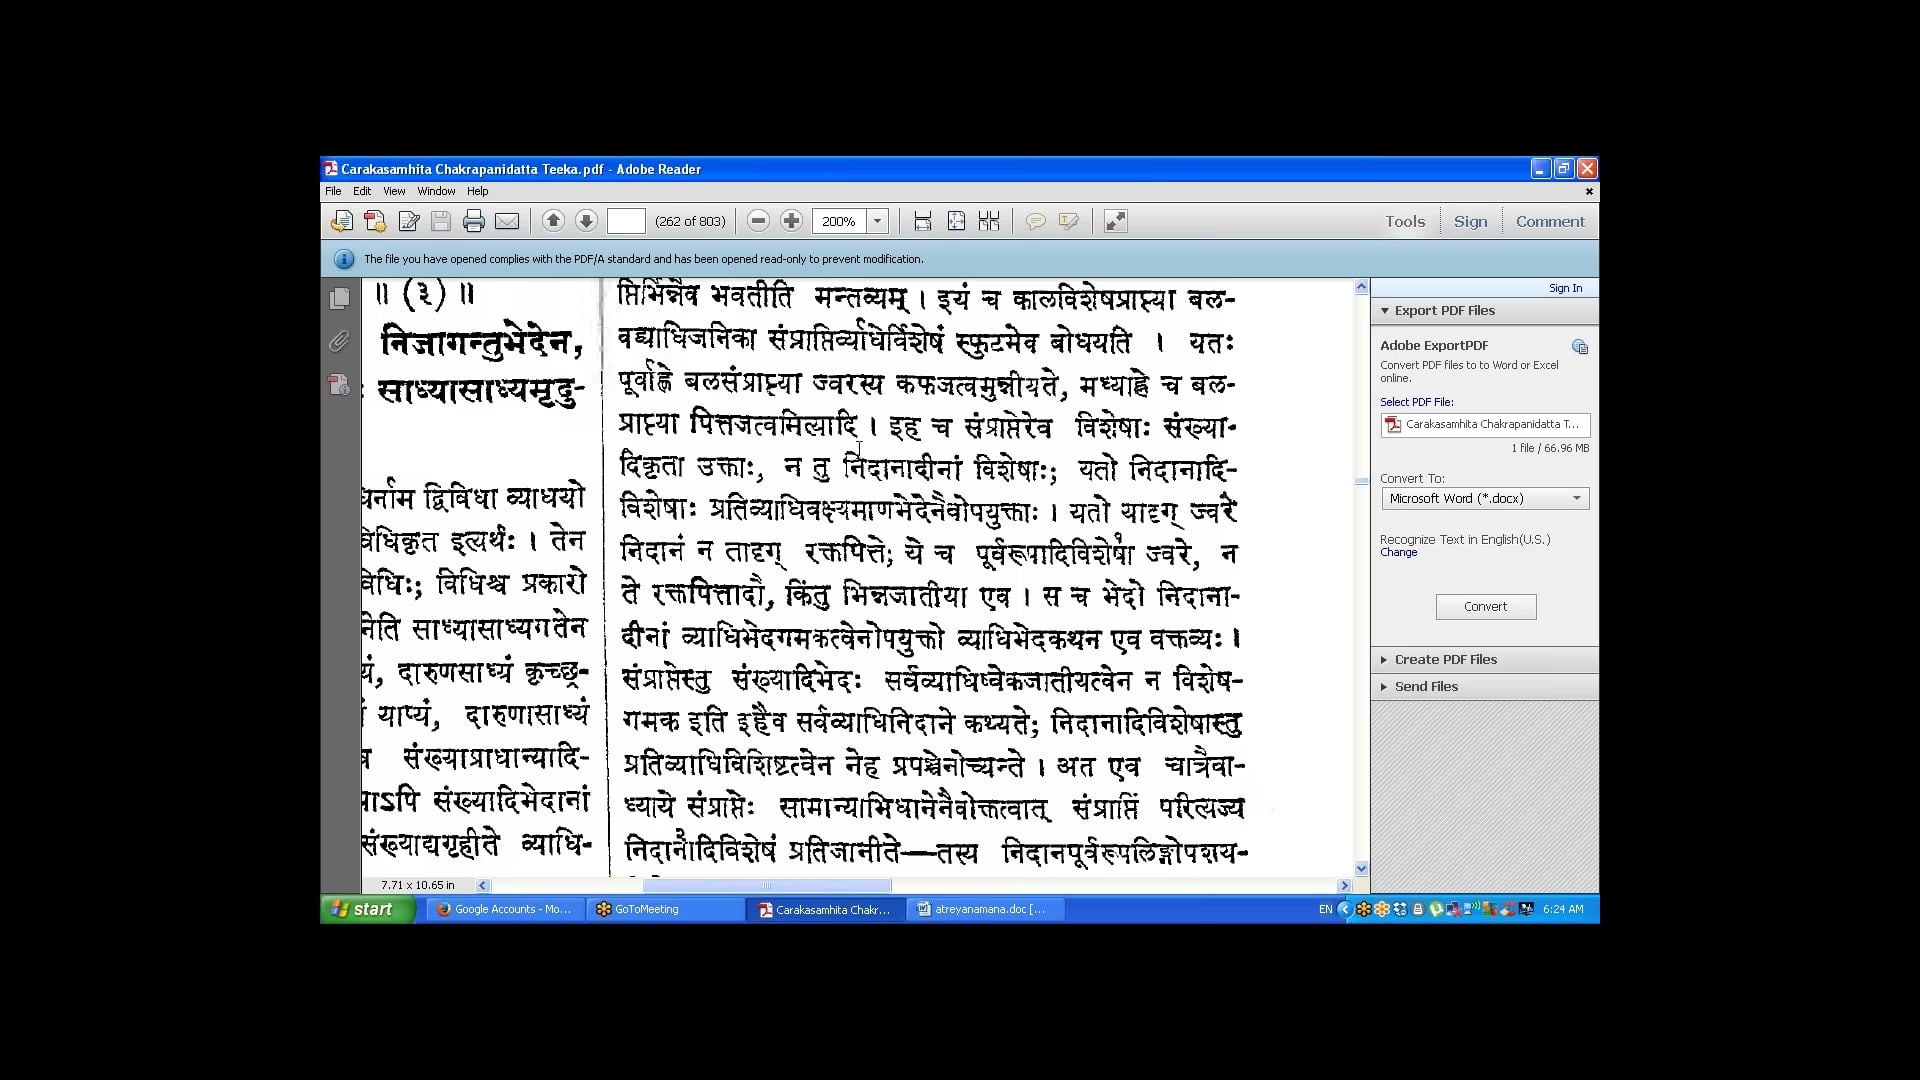Open the View menu

pyautogui.click(x=394, y=191)
